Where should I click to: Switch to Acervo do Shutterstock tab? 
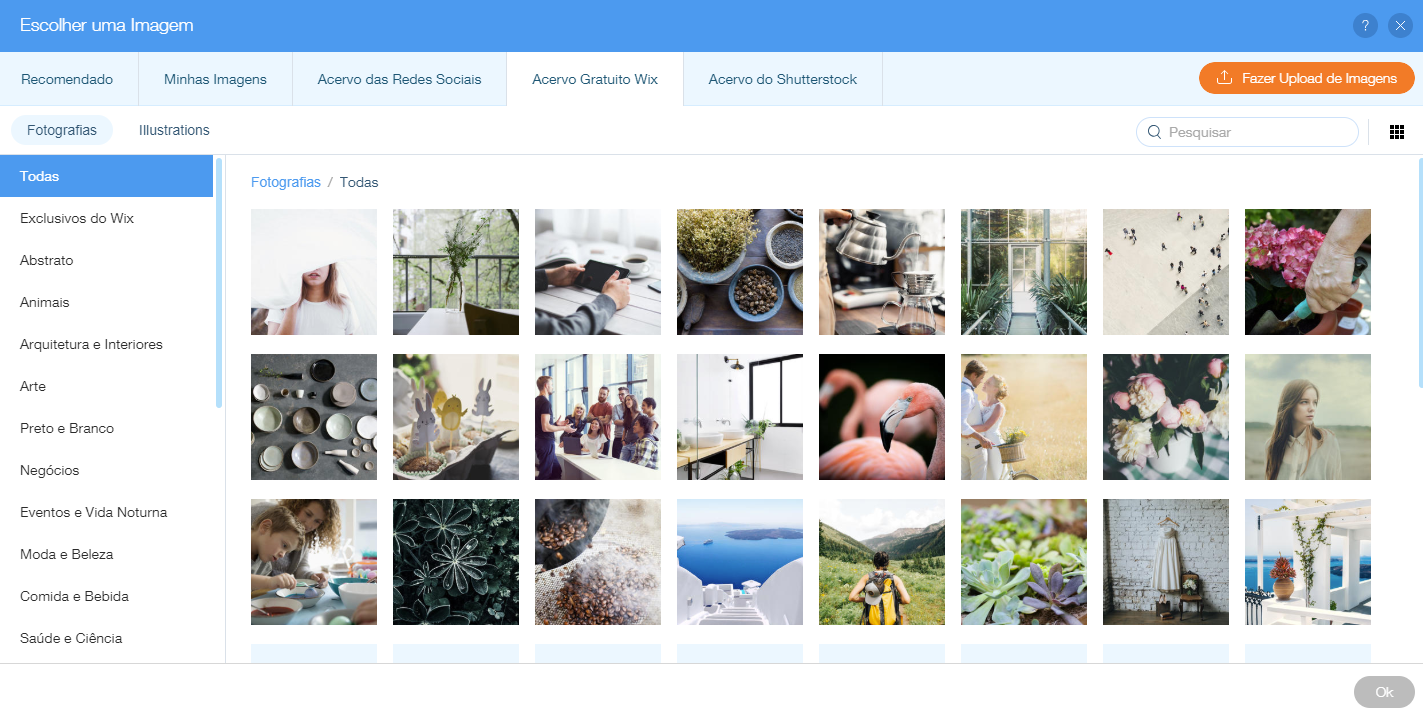783,79
